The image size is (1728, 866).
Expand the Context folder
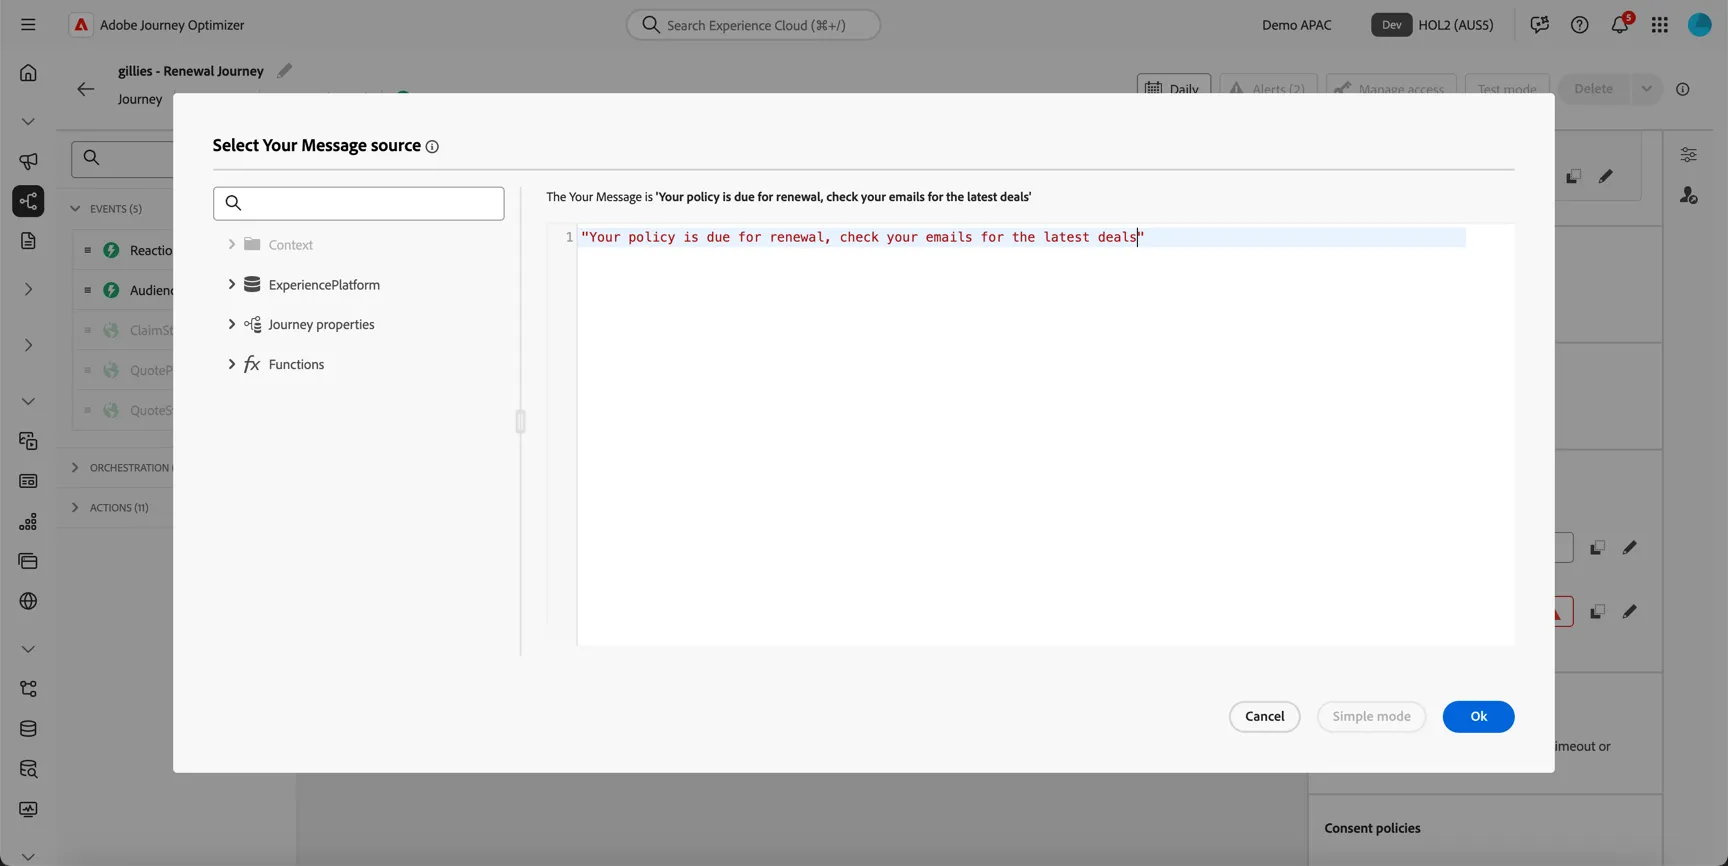click(231, 244)
